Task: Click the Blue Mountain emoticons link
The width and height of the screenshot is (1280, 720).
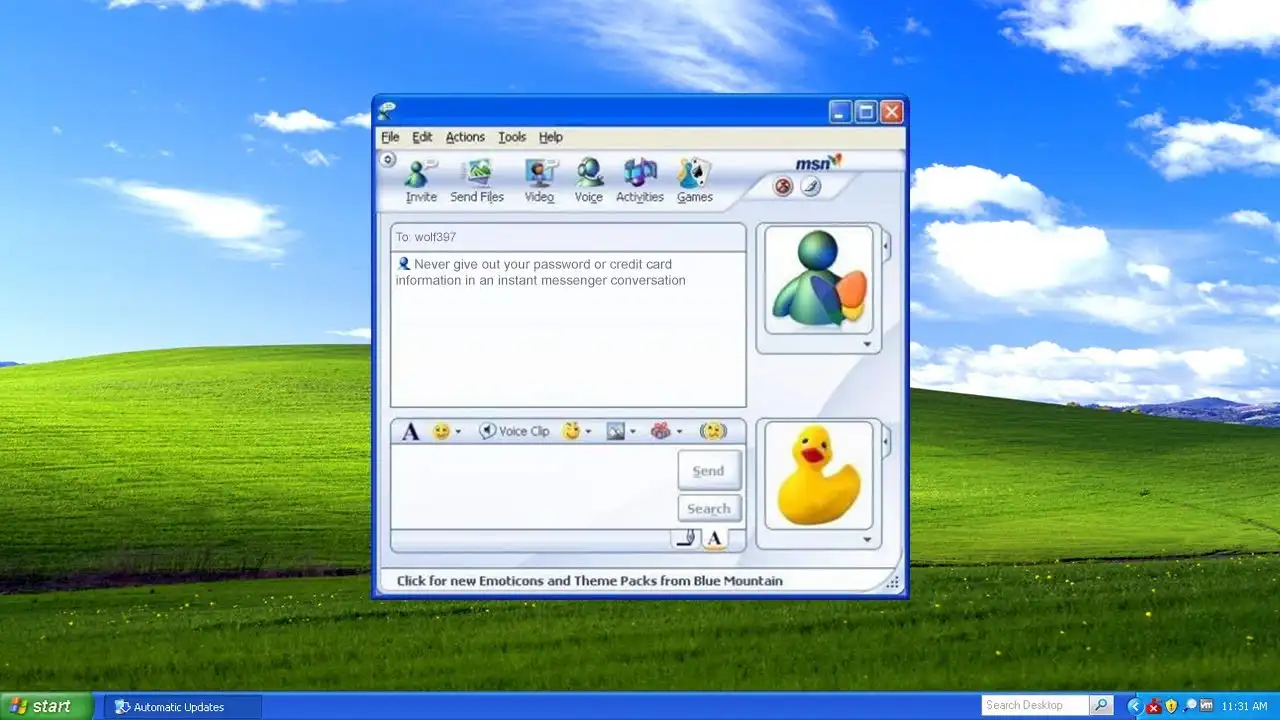Action: [589, 581]
